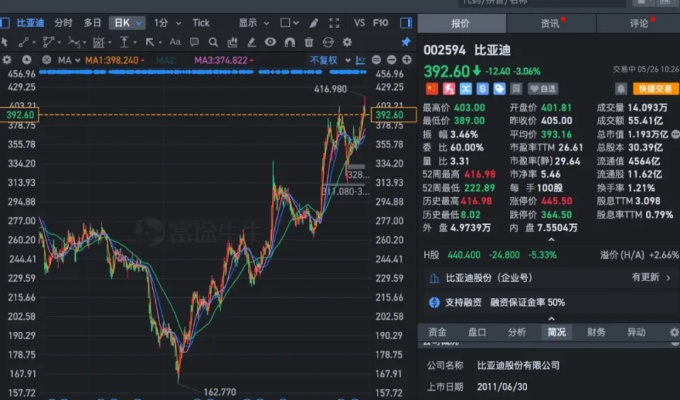The width and height of the screenshot is (680, 400).
Task: Select the magnet snap drawing tool
Action: tap(289, 42)
